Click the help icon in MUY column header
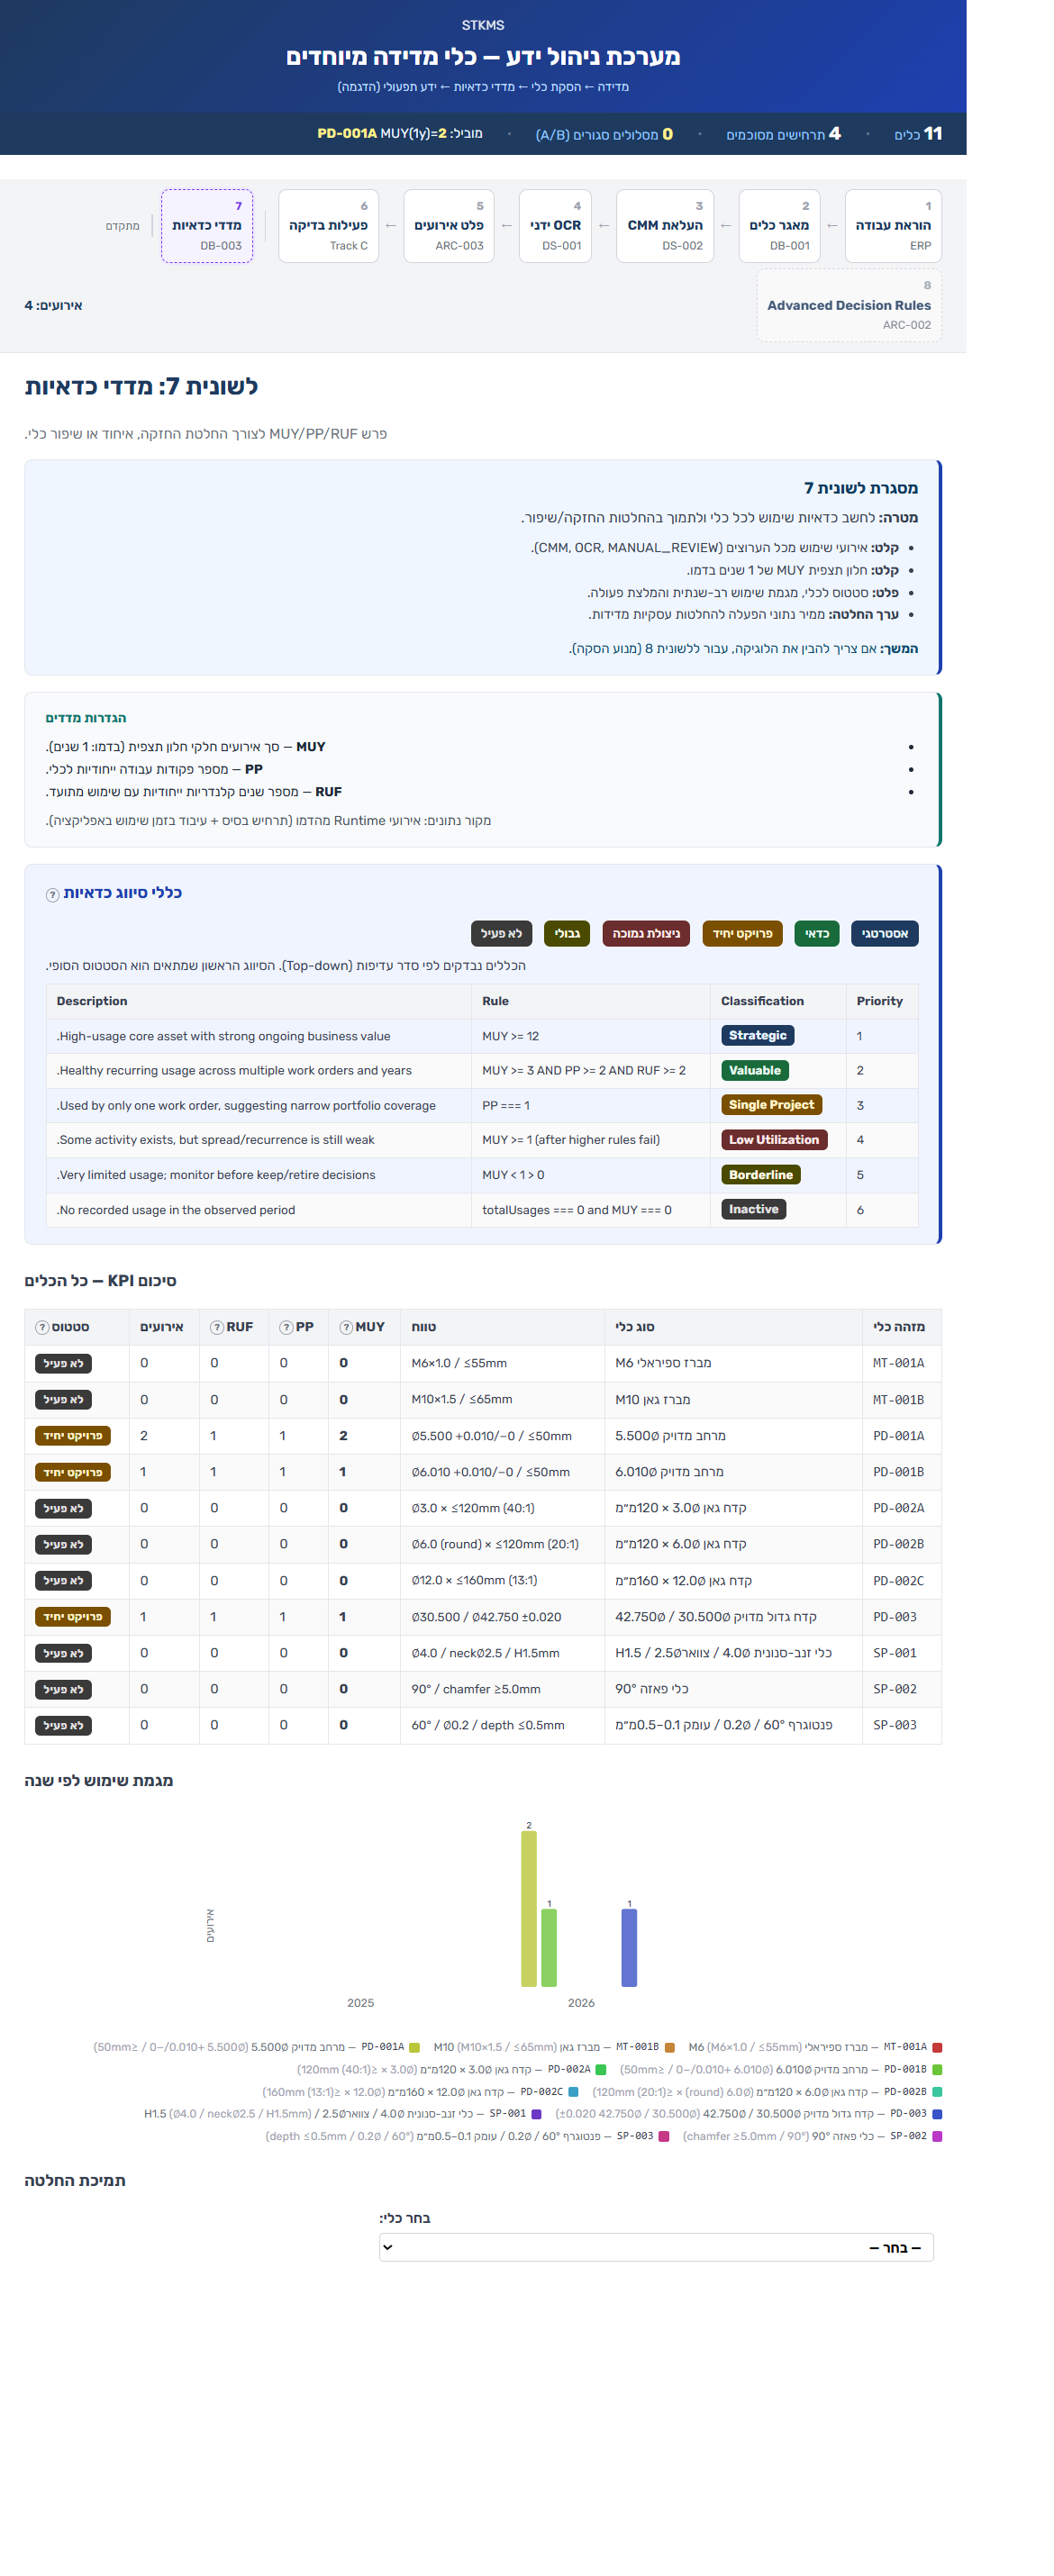The image size is (1054, 2576). [346, 1327]
